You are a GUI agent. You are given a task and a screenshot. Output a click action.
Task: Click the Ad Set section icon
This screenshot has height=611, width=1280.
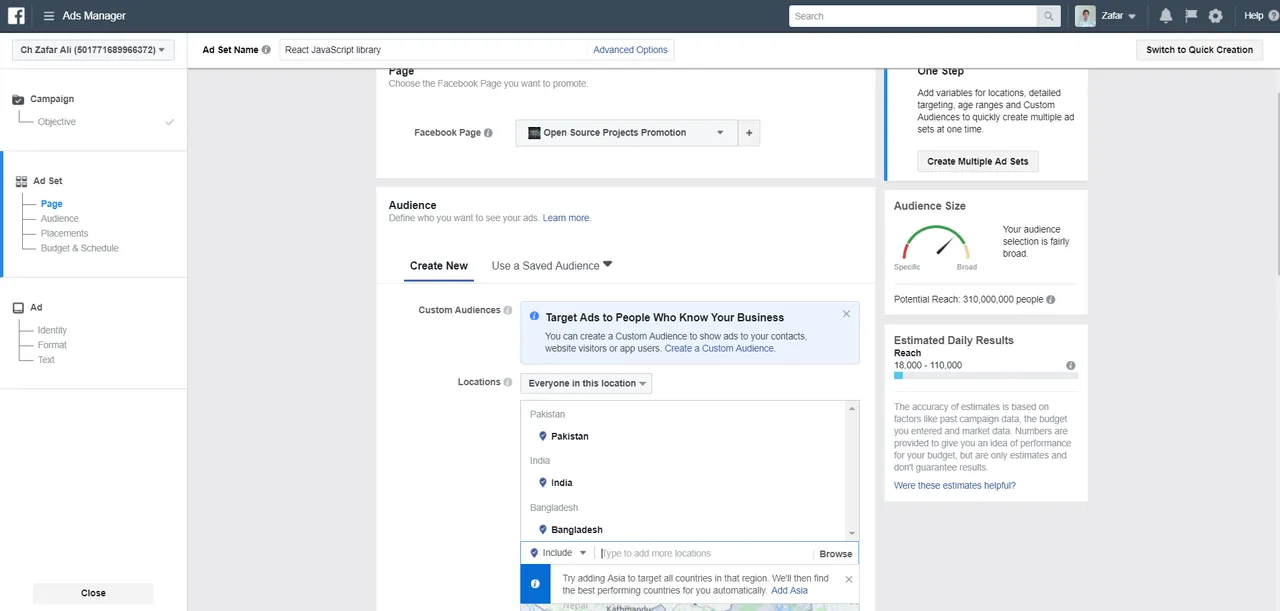pyautogui.click(x=21, y=182)
